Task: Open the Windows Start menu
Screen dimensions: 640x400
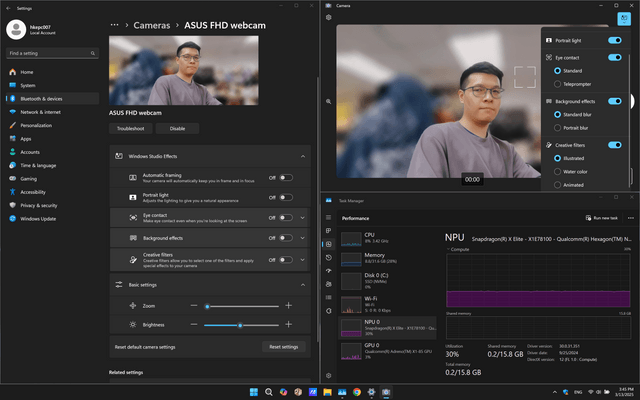Action: pyautogui.click(x=253, y=392)
